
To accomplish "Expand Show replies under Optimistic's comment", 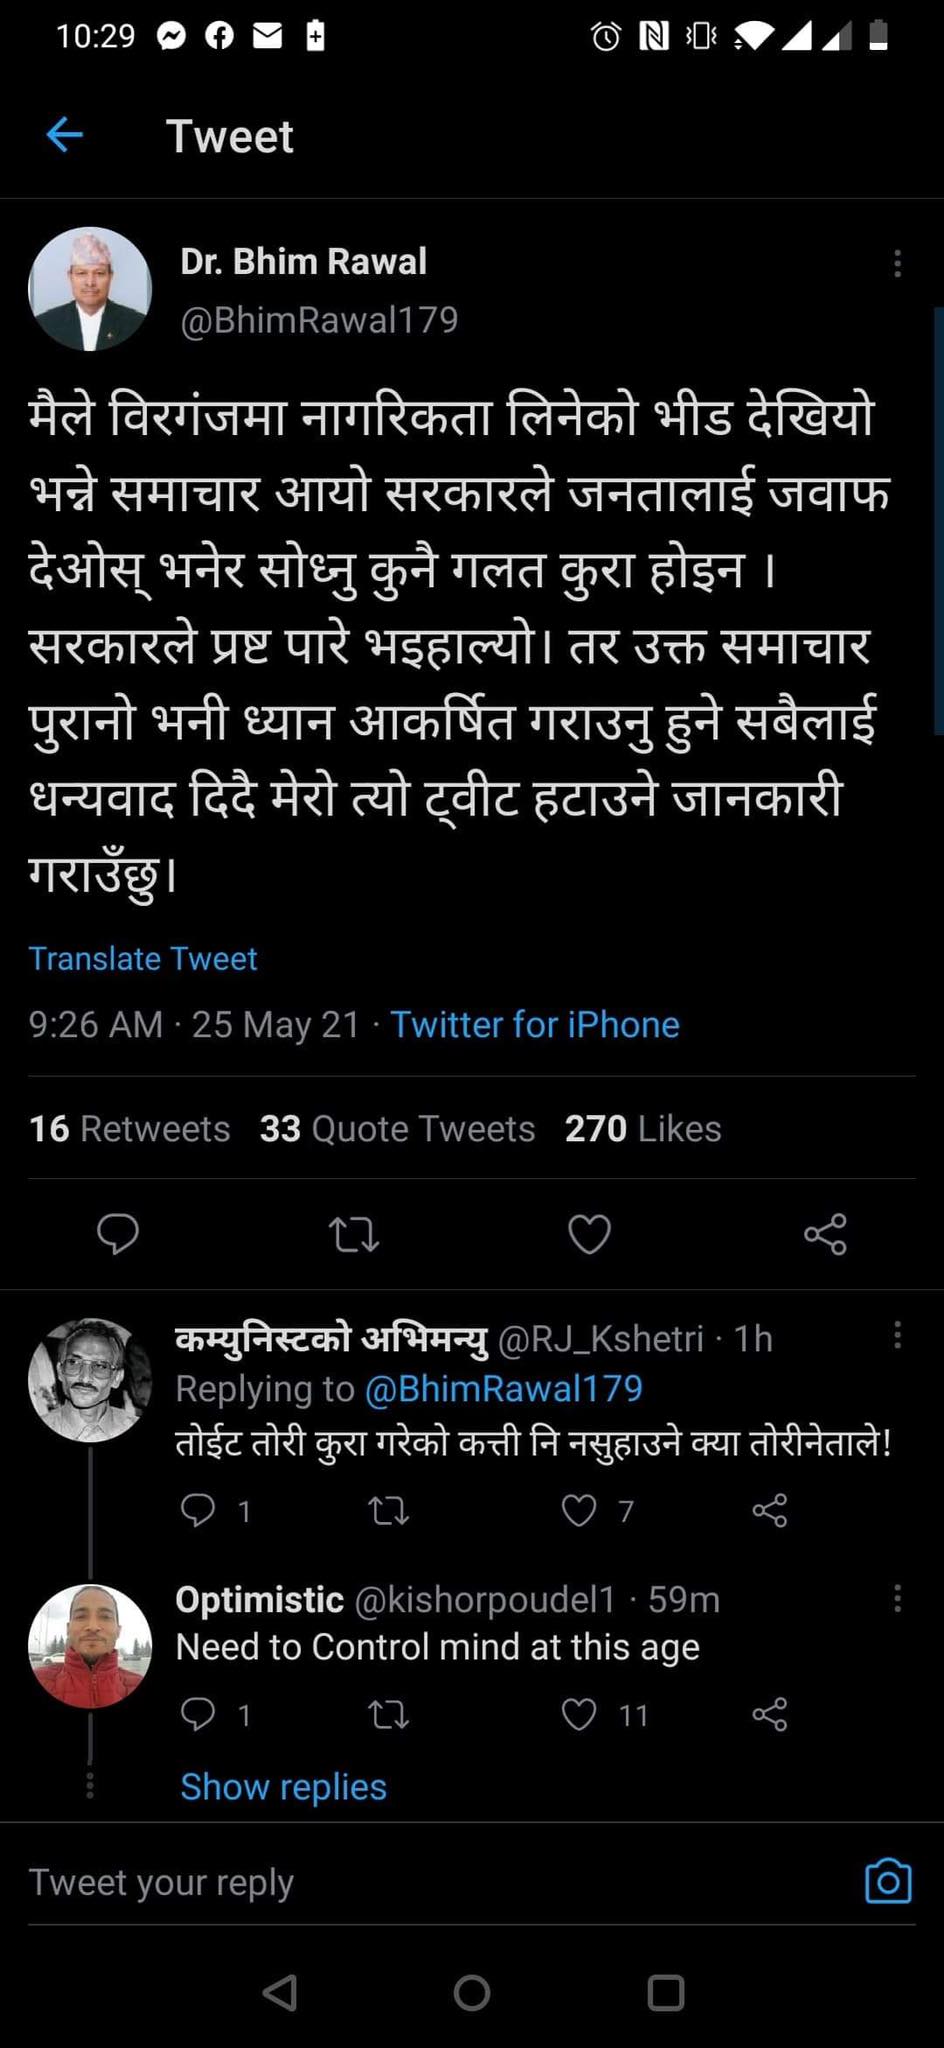I will click(x=283, y=1787).
